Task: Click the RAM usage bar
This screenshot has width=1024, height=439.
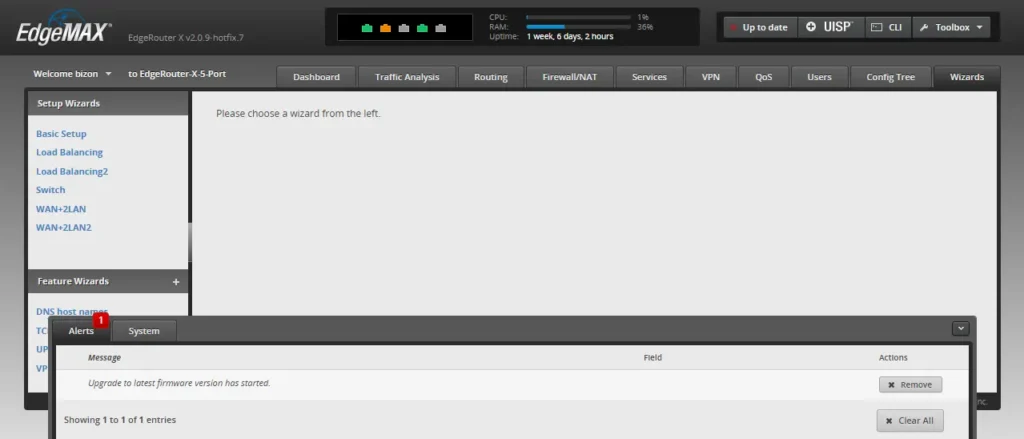Action: point(578,27)
